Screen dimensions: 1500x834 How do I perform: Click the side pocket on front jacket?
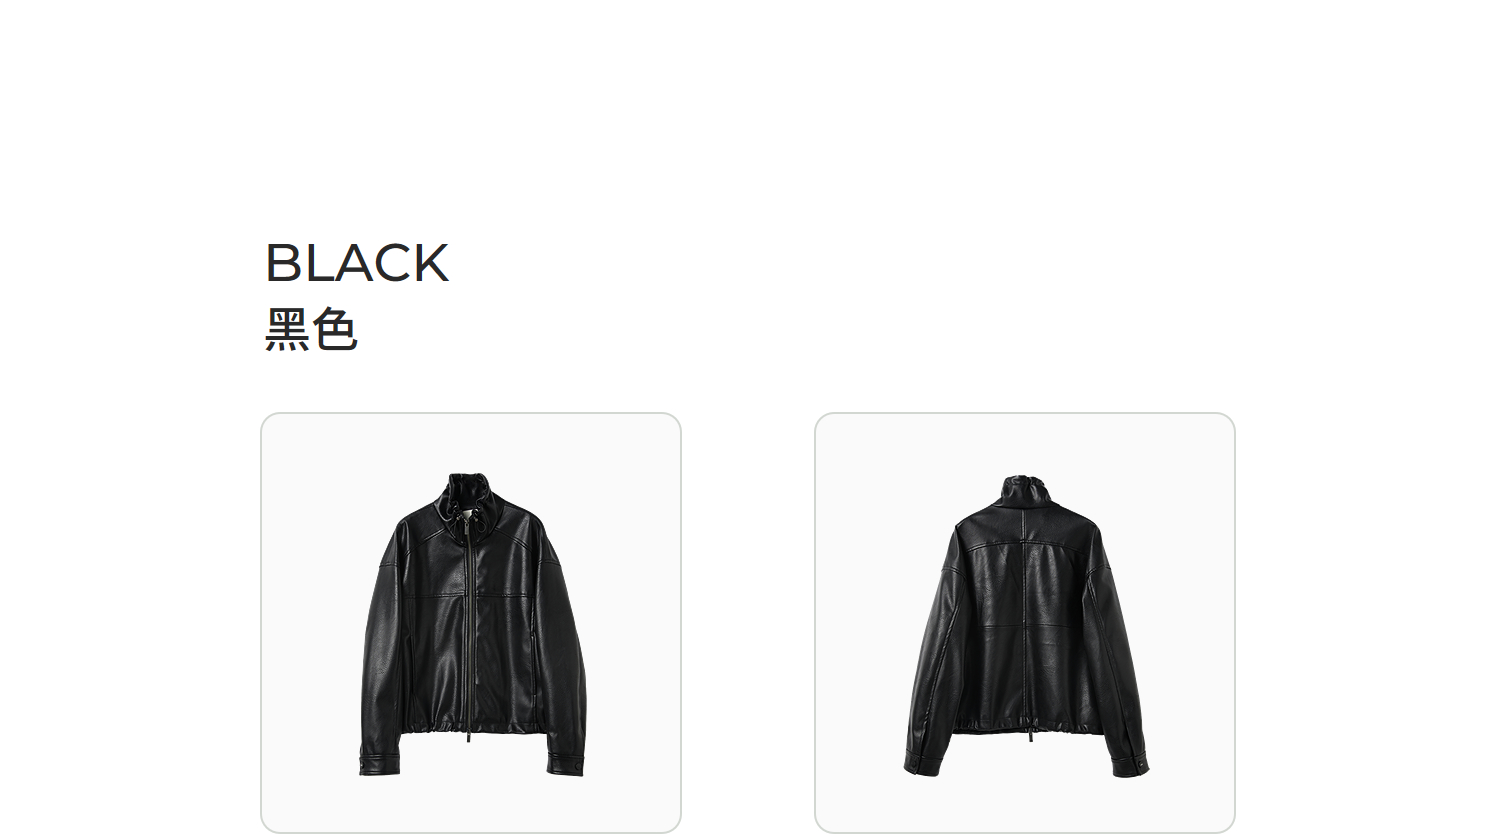(532, 660)
